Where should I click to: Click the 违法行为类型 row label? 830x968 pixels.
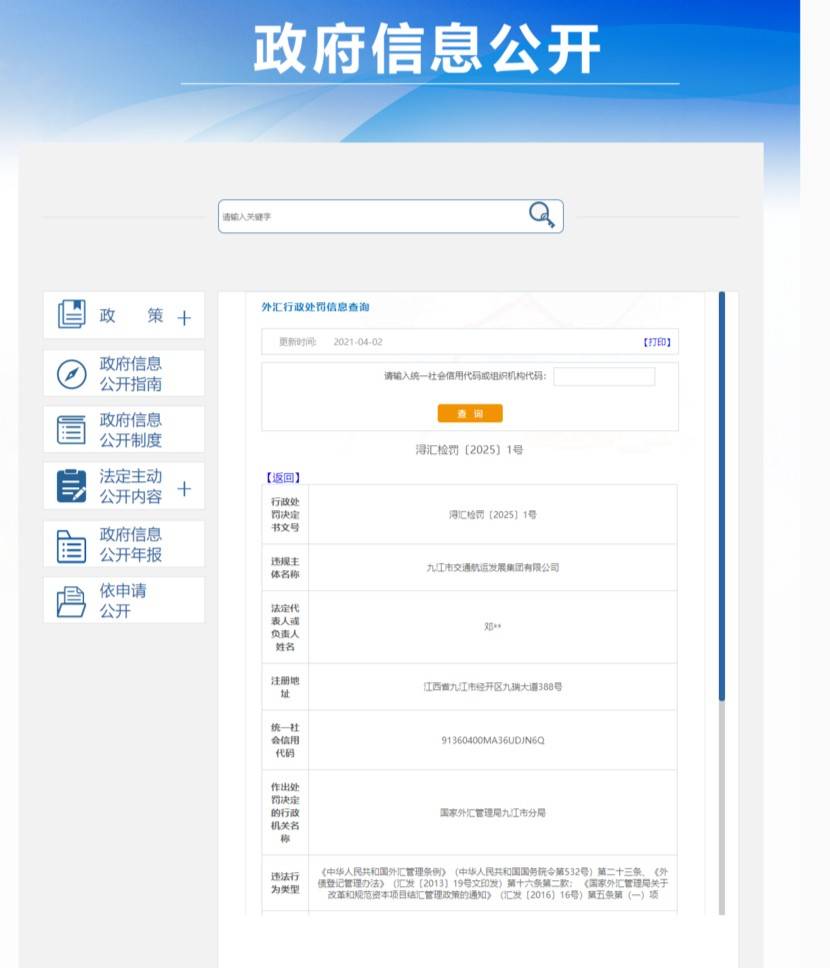pyautogui.click(x=285, y=883)
